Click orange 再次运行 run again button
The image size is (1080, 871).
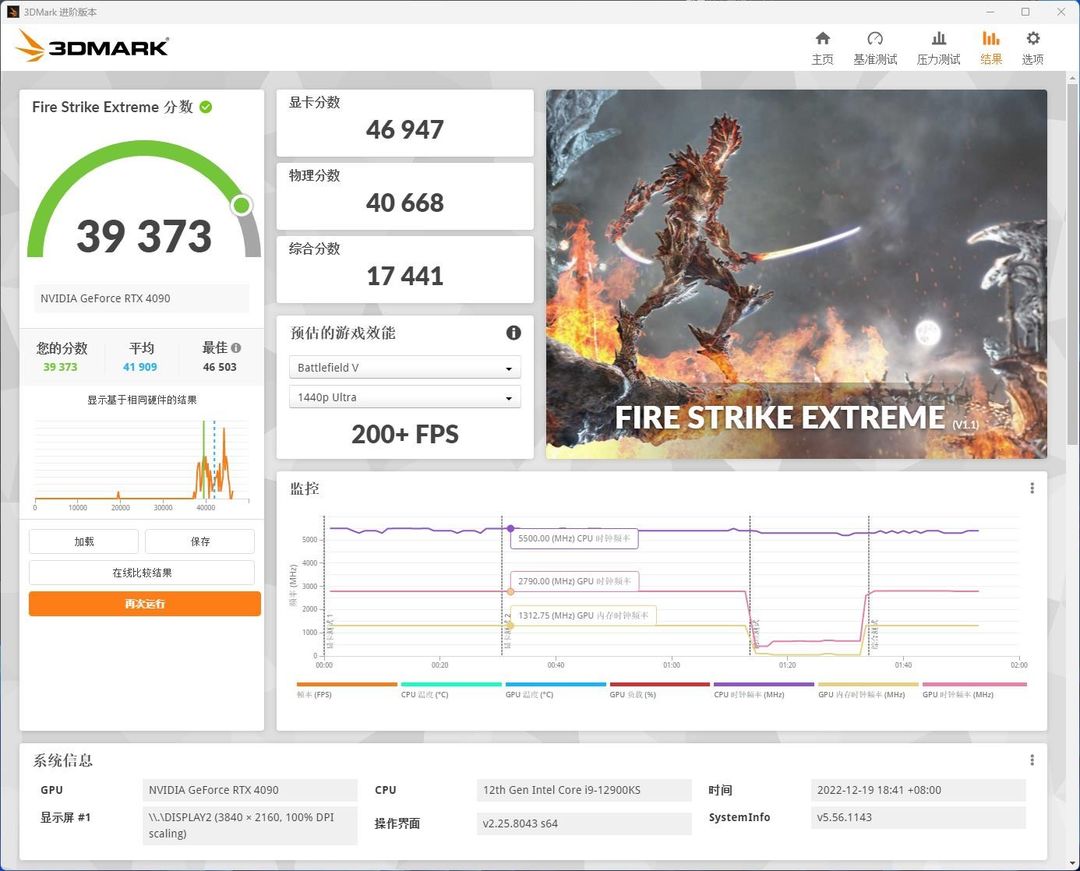pyautogui.click(x=145, y=604)
